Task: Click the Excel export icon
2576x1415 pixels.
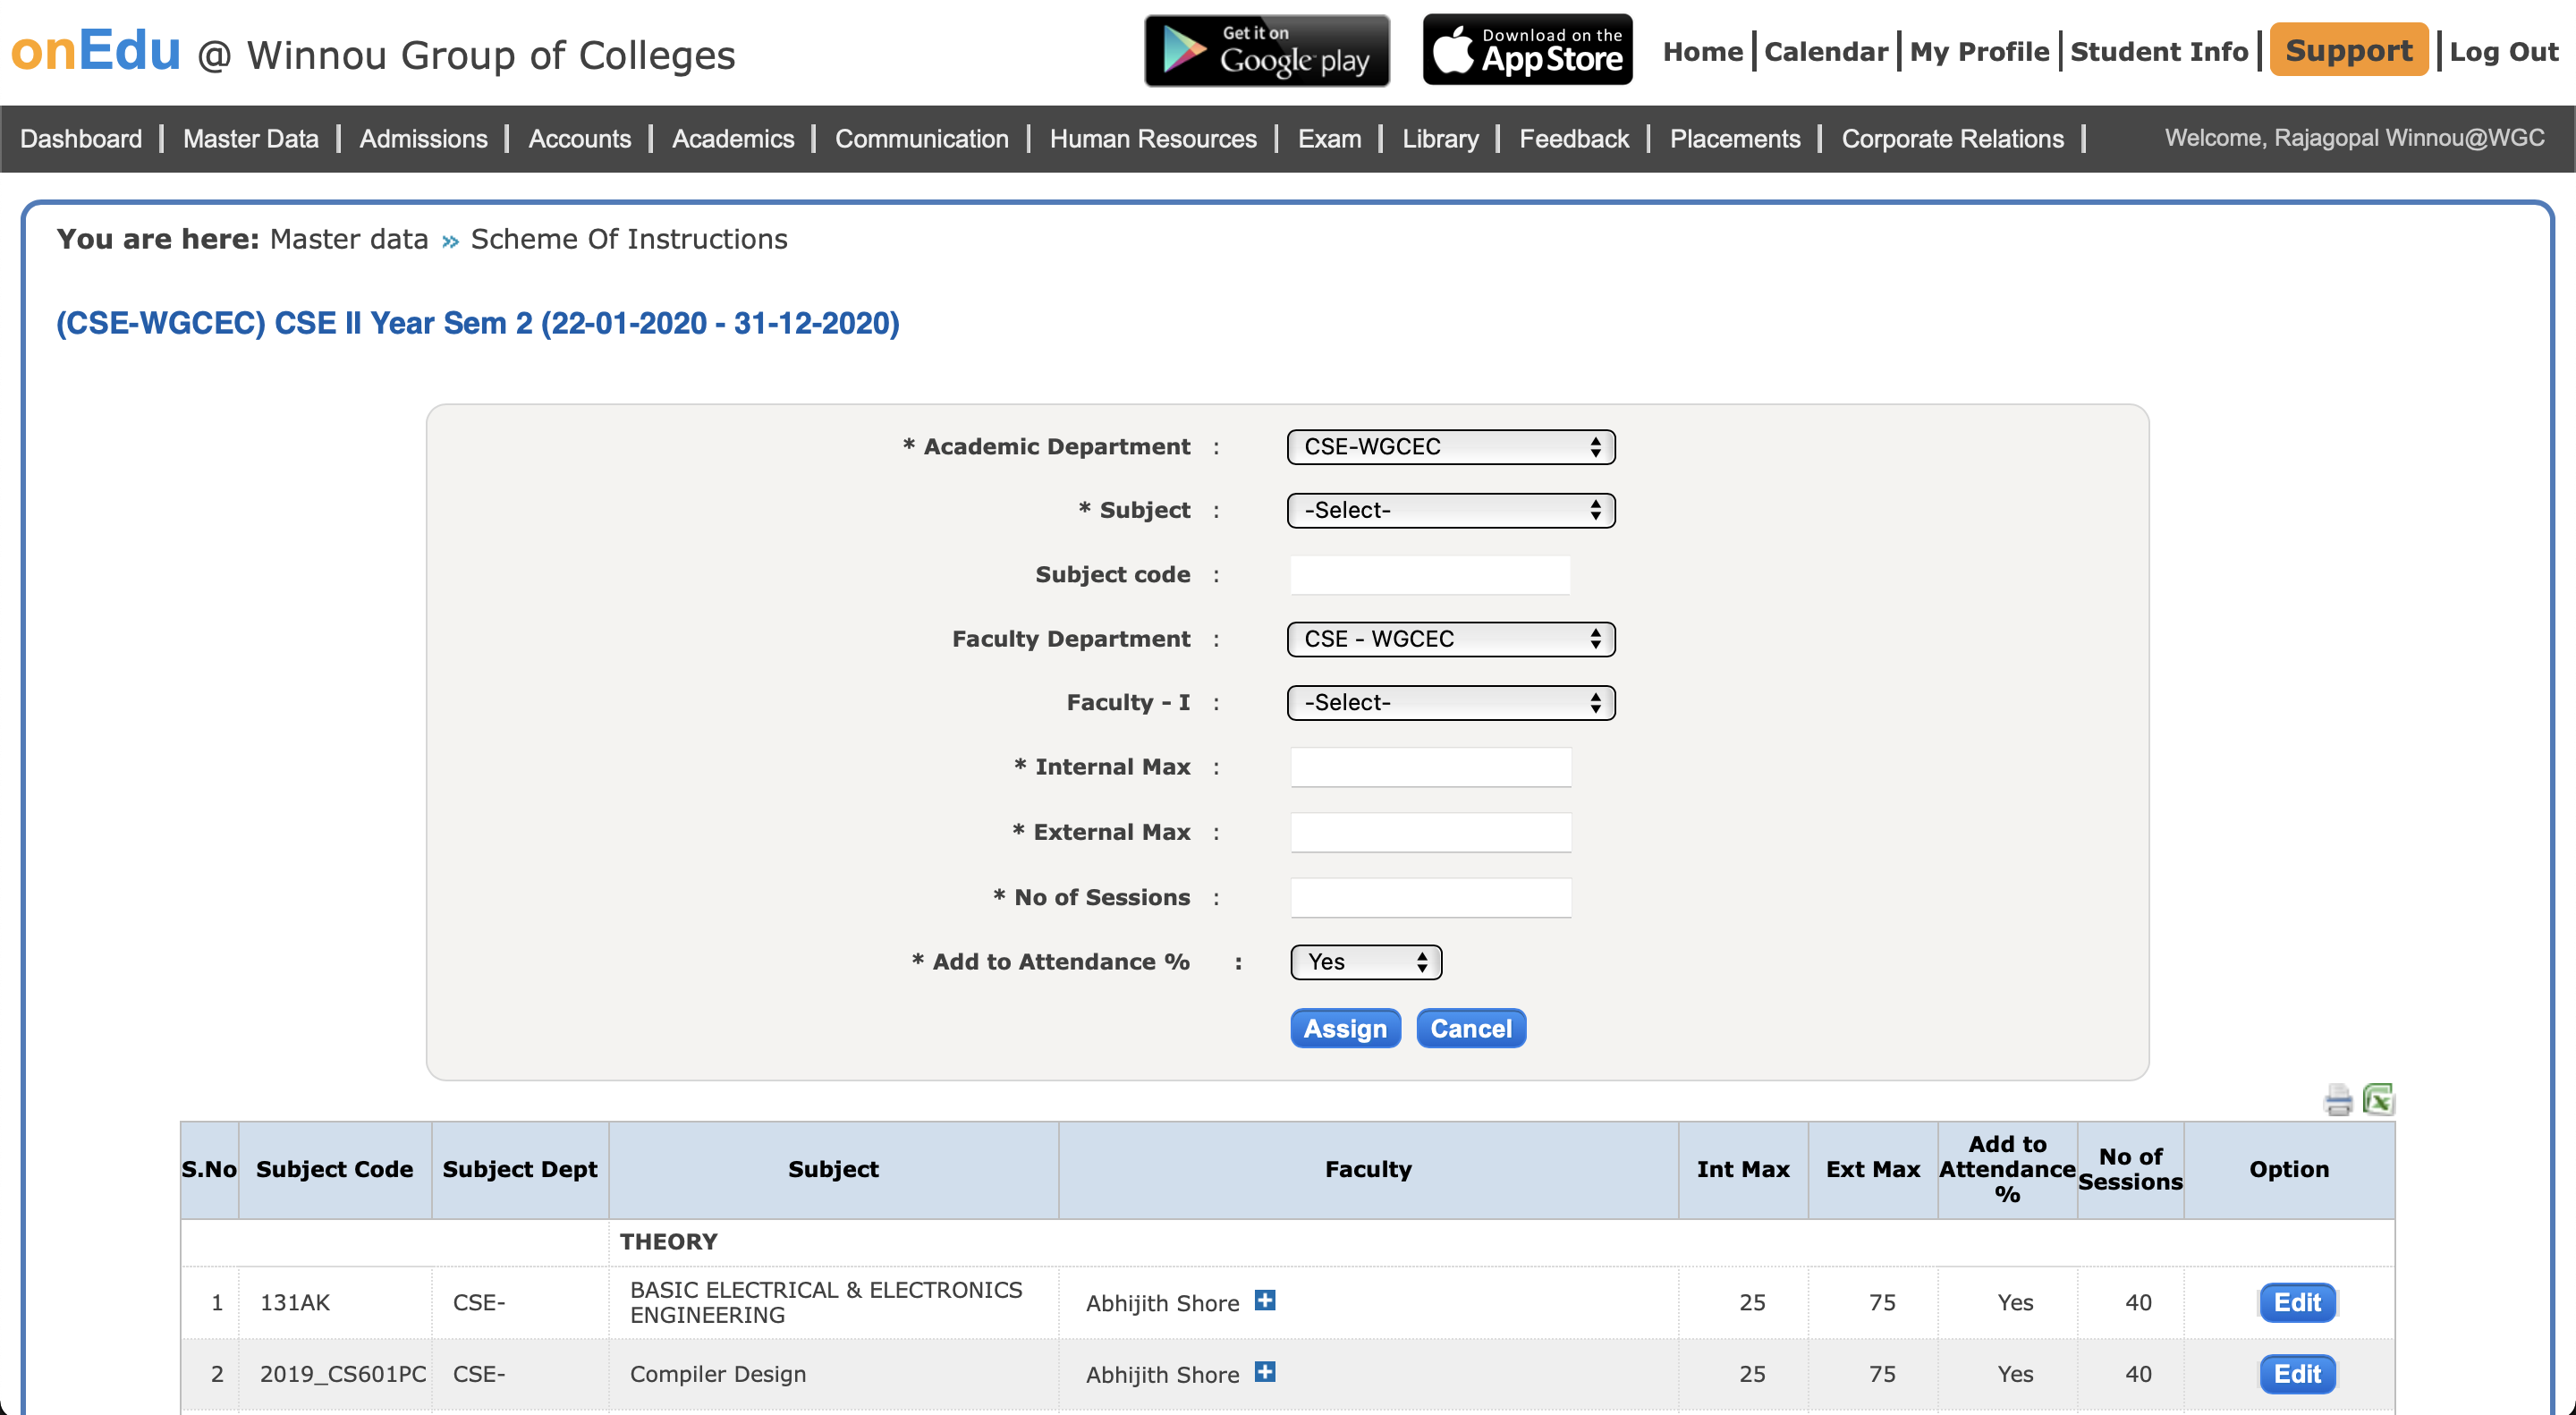Action: (2378, 1099)
